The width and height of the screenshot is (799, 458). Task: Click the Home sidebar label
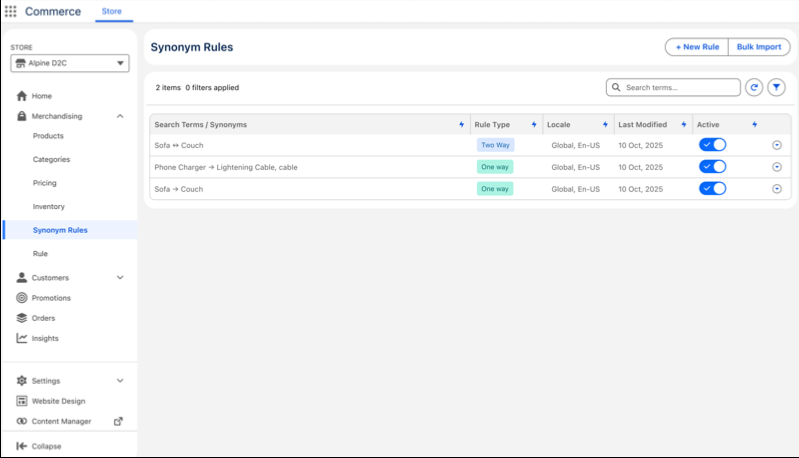tap(42, 96)
